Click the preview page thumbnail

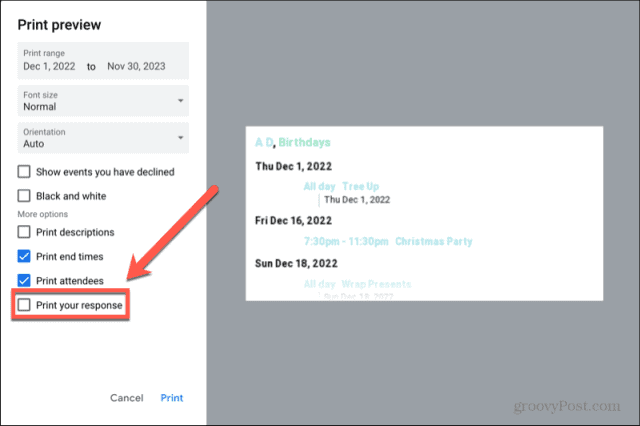(x=424, y=213)
